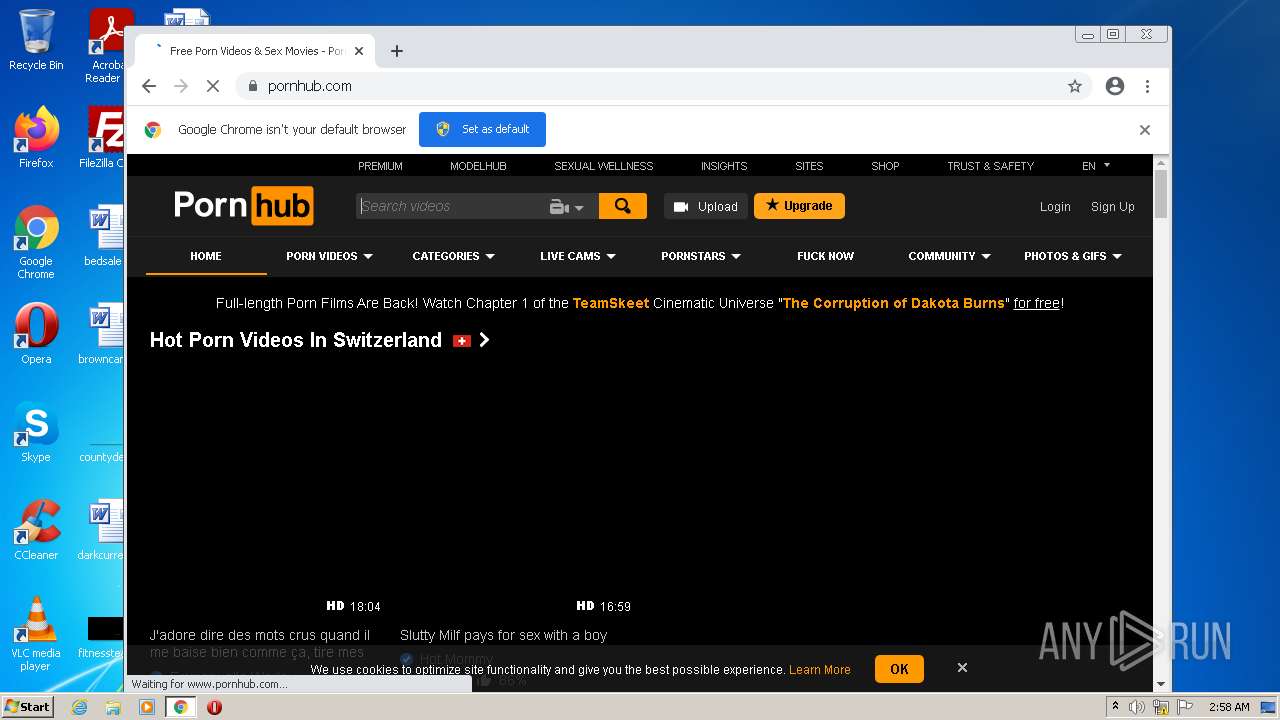Click the chevron next to the Switzerland heading
Screen dimensions: 1280x720
tap(484, 340)
